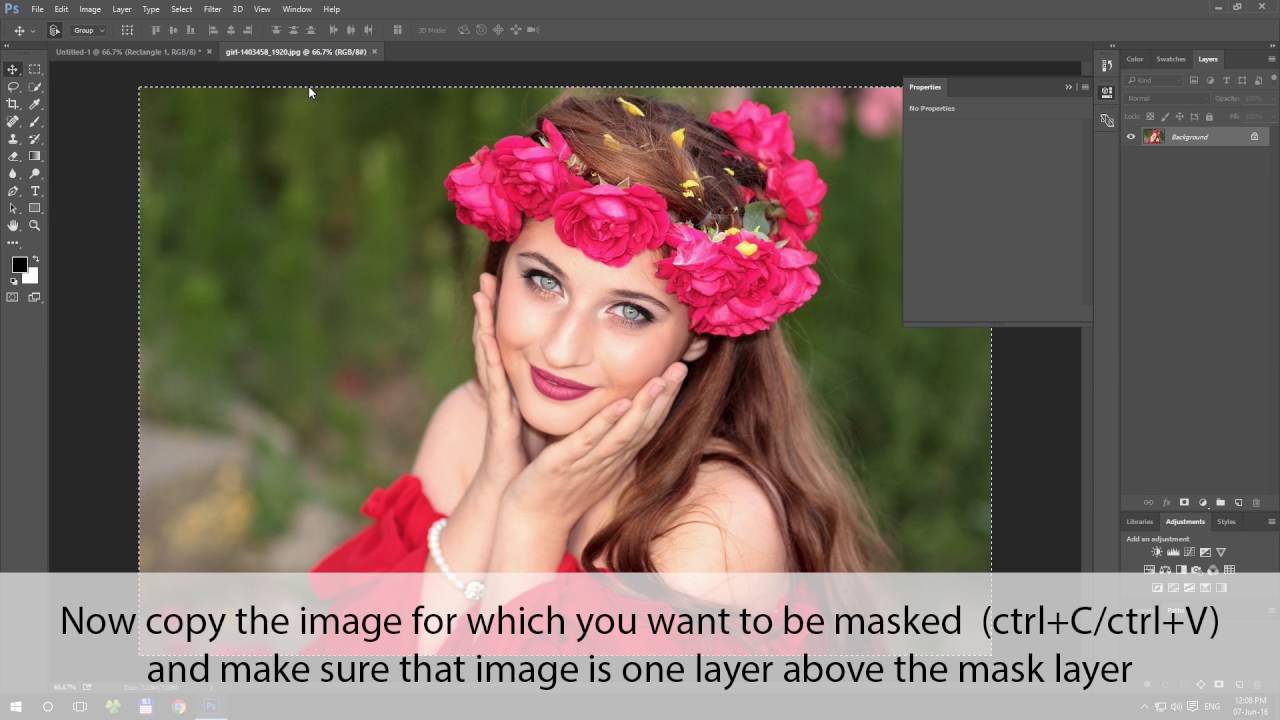Reset default foreground and background colors
Image resolution: width=1280 pixels, height=720 pixels.
(x=14, y=281)
